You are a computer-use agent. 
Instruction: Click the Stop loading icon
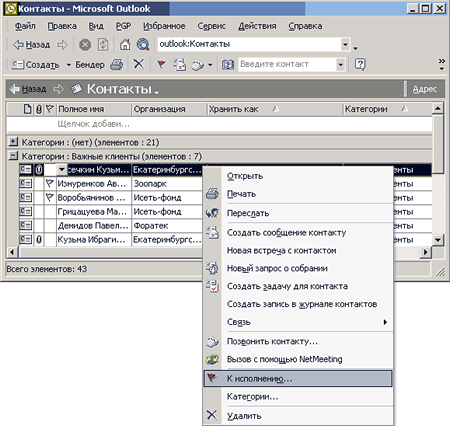point(85,45)
